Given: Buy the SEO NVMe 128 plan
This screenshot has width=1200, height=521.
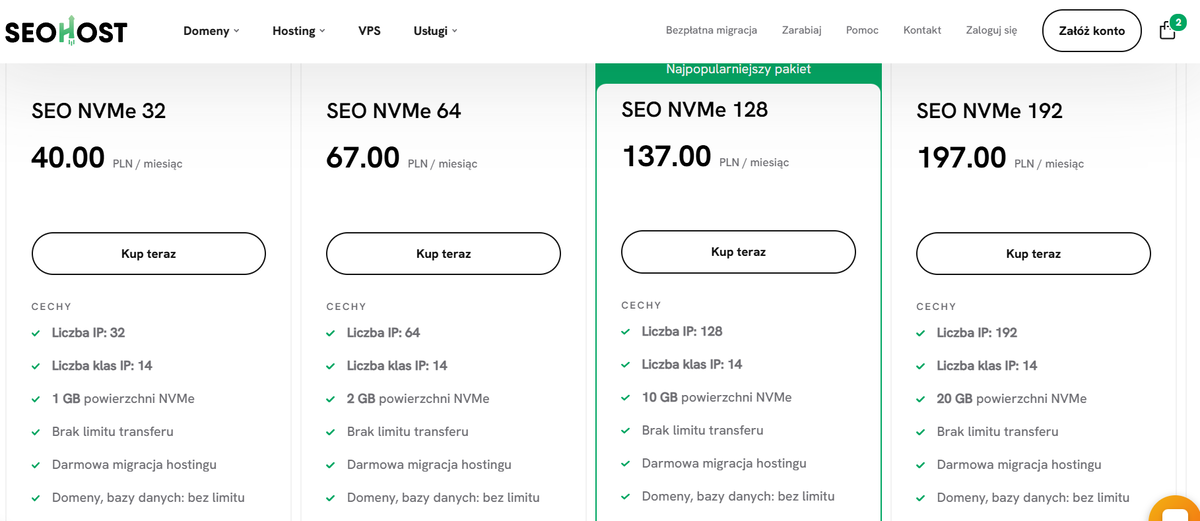Looking at the screenshot, I should (x=738, y=252).
